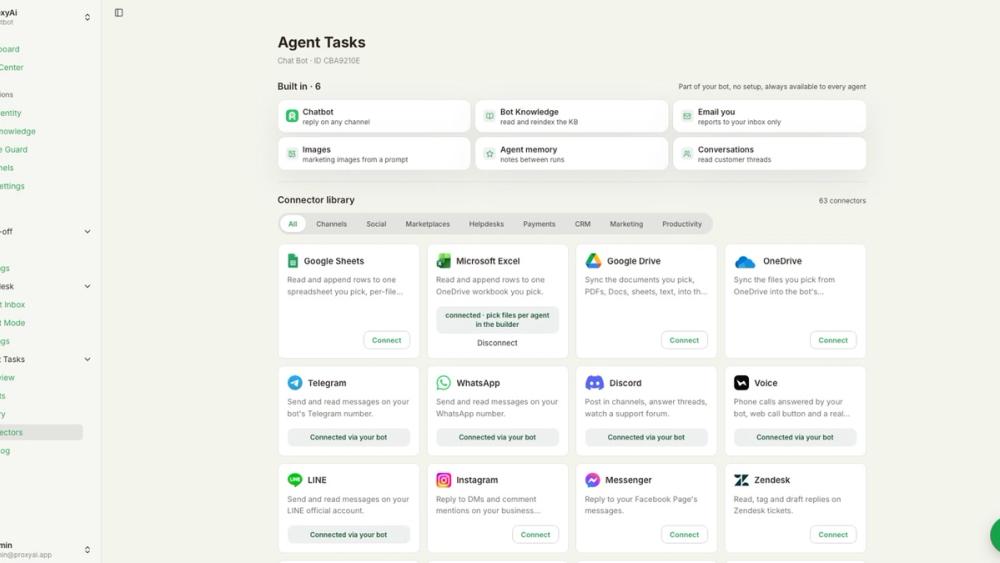
Task: Click the Email you envelope icon
Action: point(687,116)
